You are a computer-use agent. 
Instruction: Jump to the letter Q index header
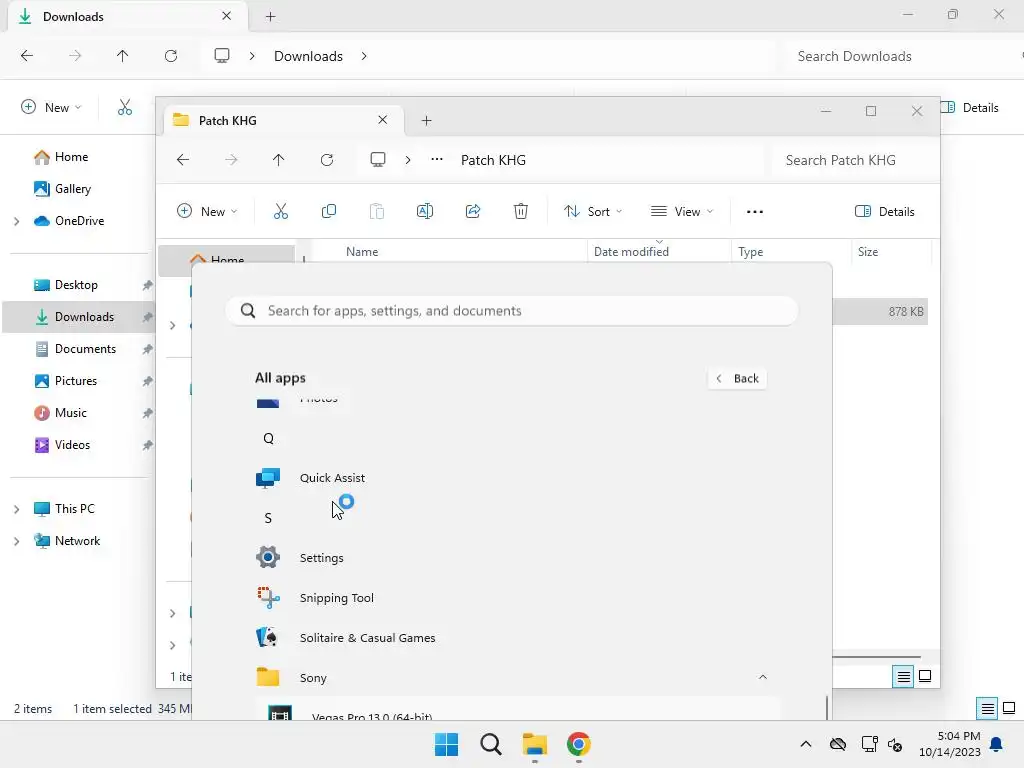point(268,438)
